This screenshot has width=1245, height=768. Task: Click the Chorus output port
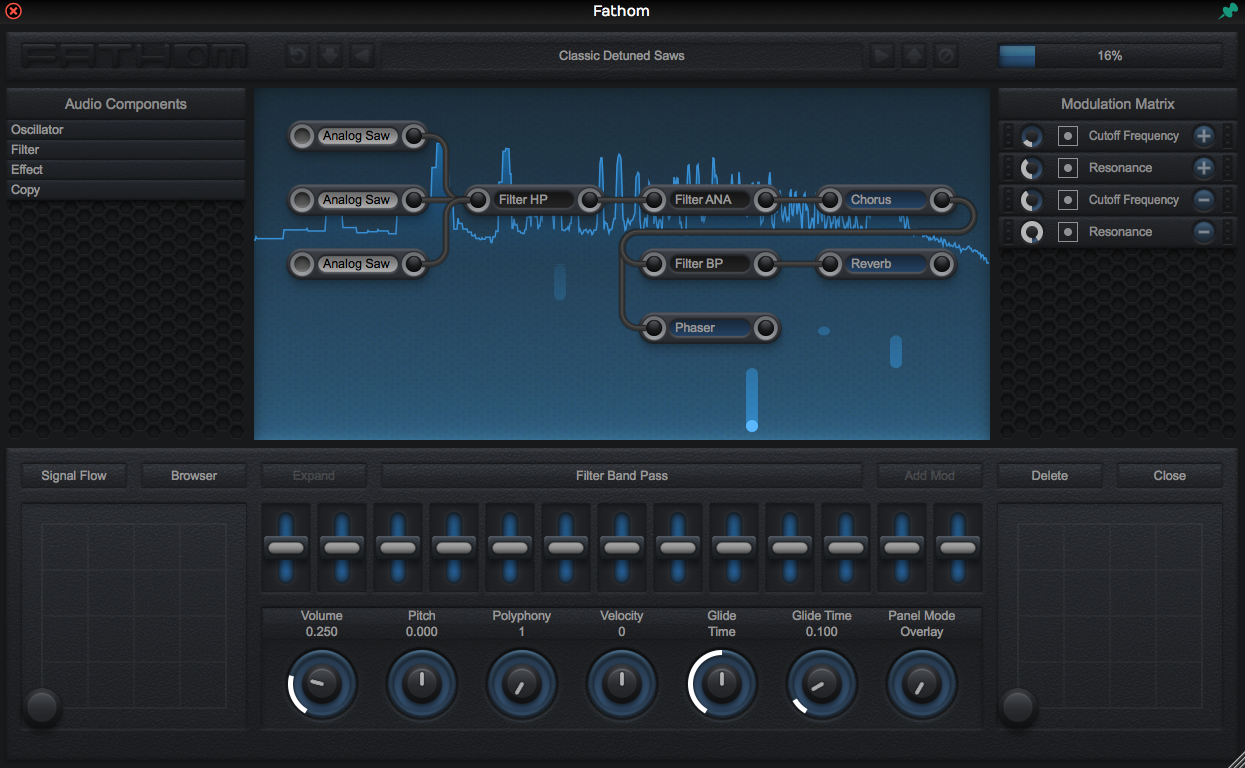coord(942,200)
